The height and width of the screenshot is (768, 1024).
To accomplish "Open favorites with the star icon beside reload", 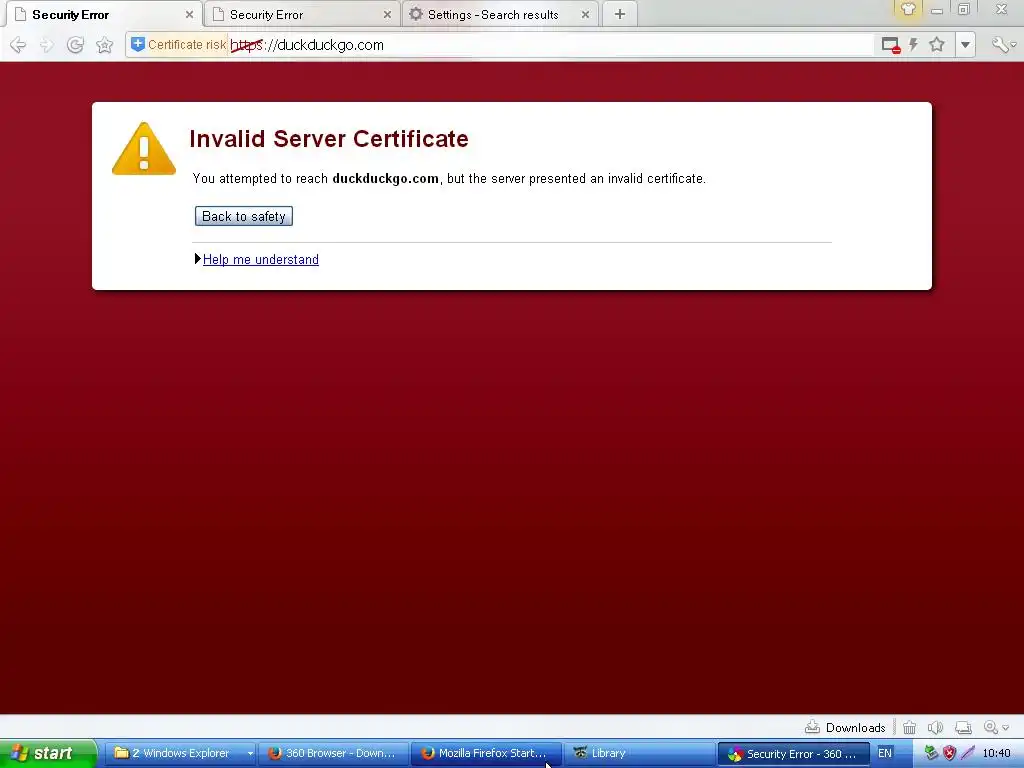I will pos(104,45).
